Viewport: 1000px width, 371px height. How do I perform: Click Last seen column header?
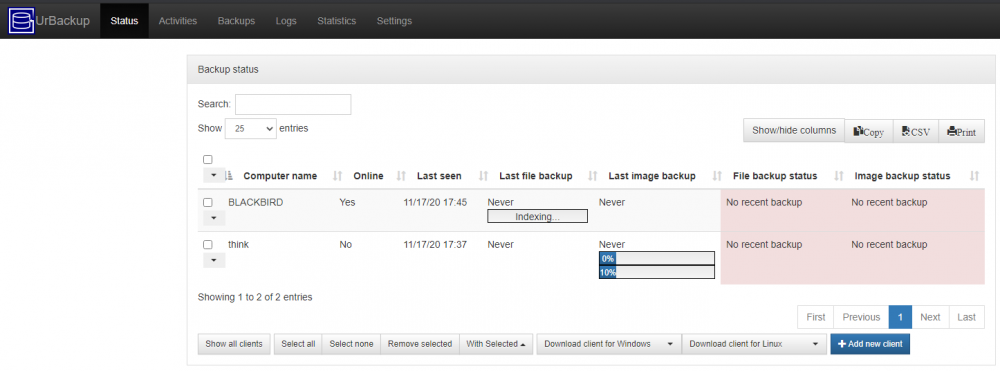click(439, 176)
